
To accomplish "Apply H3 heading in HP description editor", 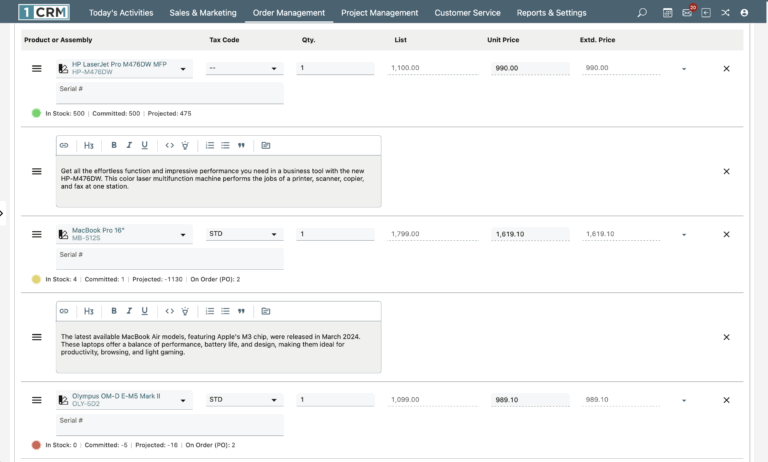I will click(89, 145).
